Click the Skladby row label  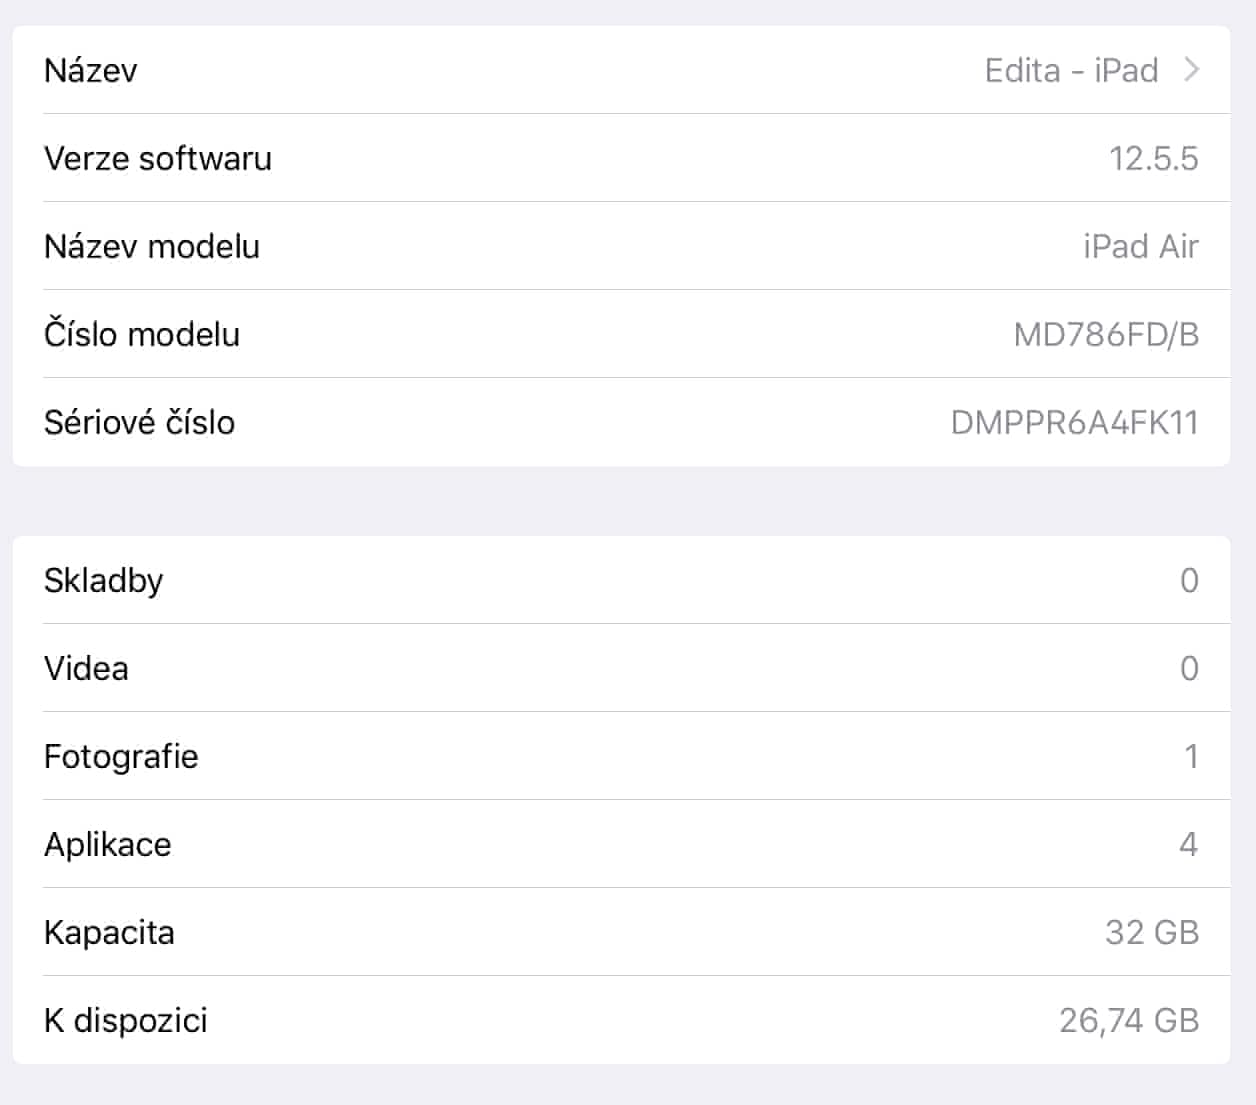[104, 580]
